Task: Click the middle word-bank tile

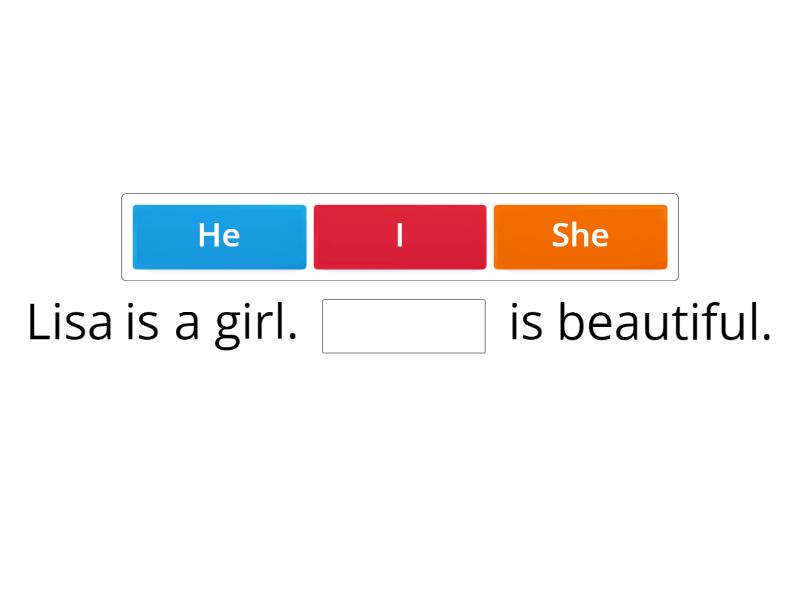Action: (400, 236)
